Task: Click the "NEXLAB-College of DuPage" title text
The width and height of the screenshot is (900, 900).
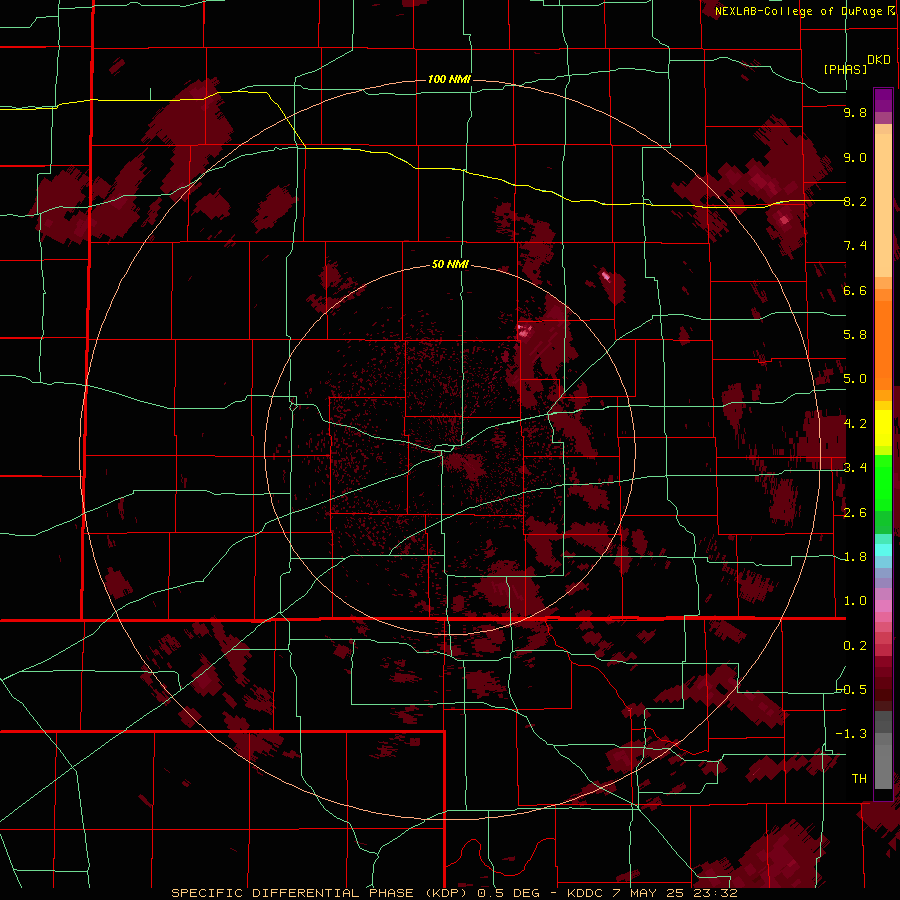Action: (798, 11)
